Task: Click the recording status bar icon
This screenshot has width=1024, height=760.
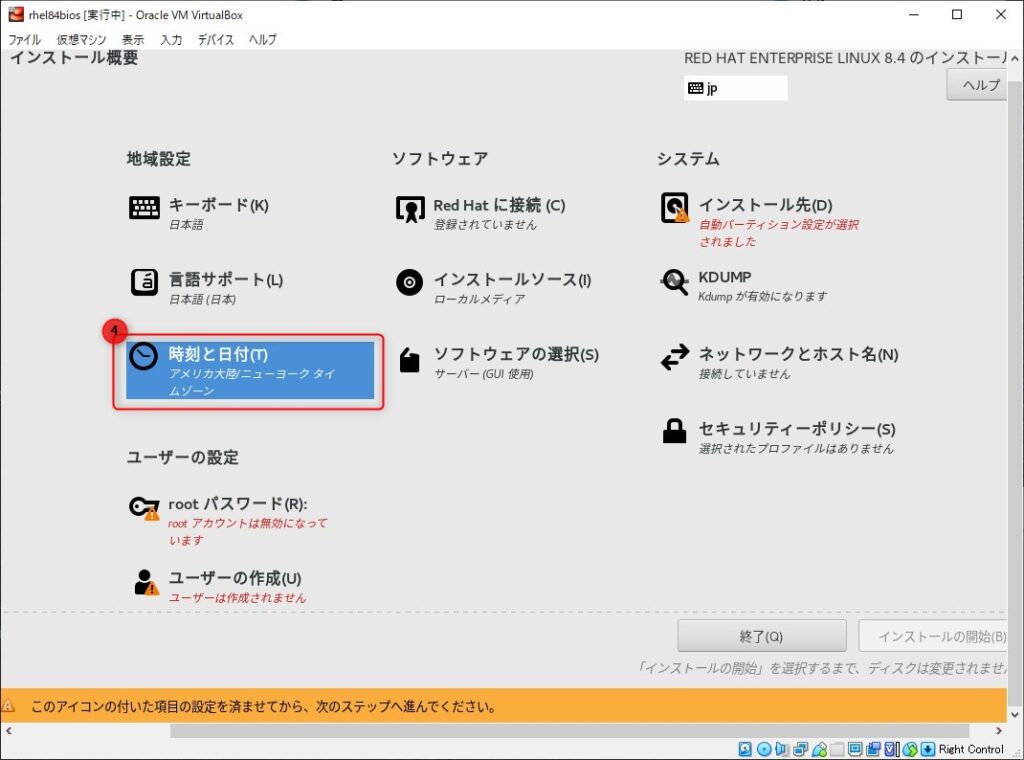Action: (873, 749)
